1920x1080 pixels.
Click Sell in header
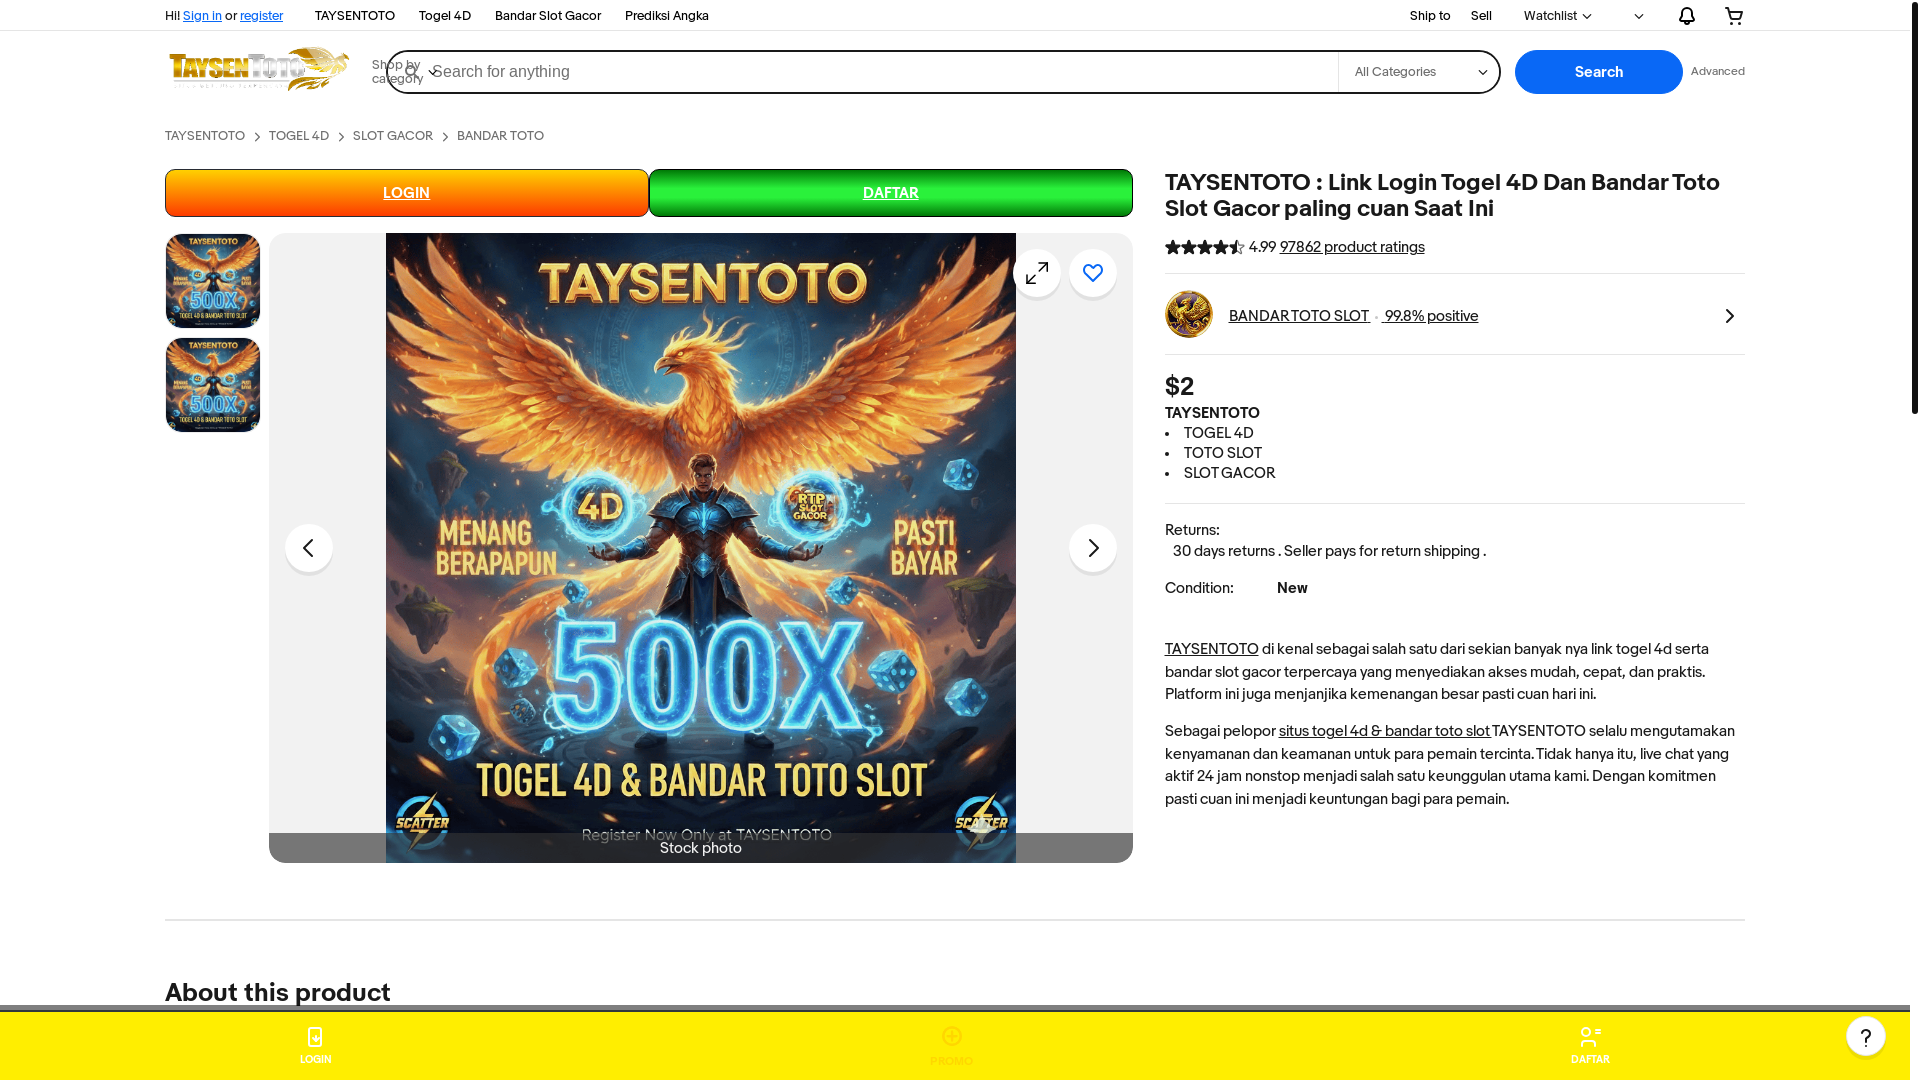1481,16
